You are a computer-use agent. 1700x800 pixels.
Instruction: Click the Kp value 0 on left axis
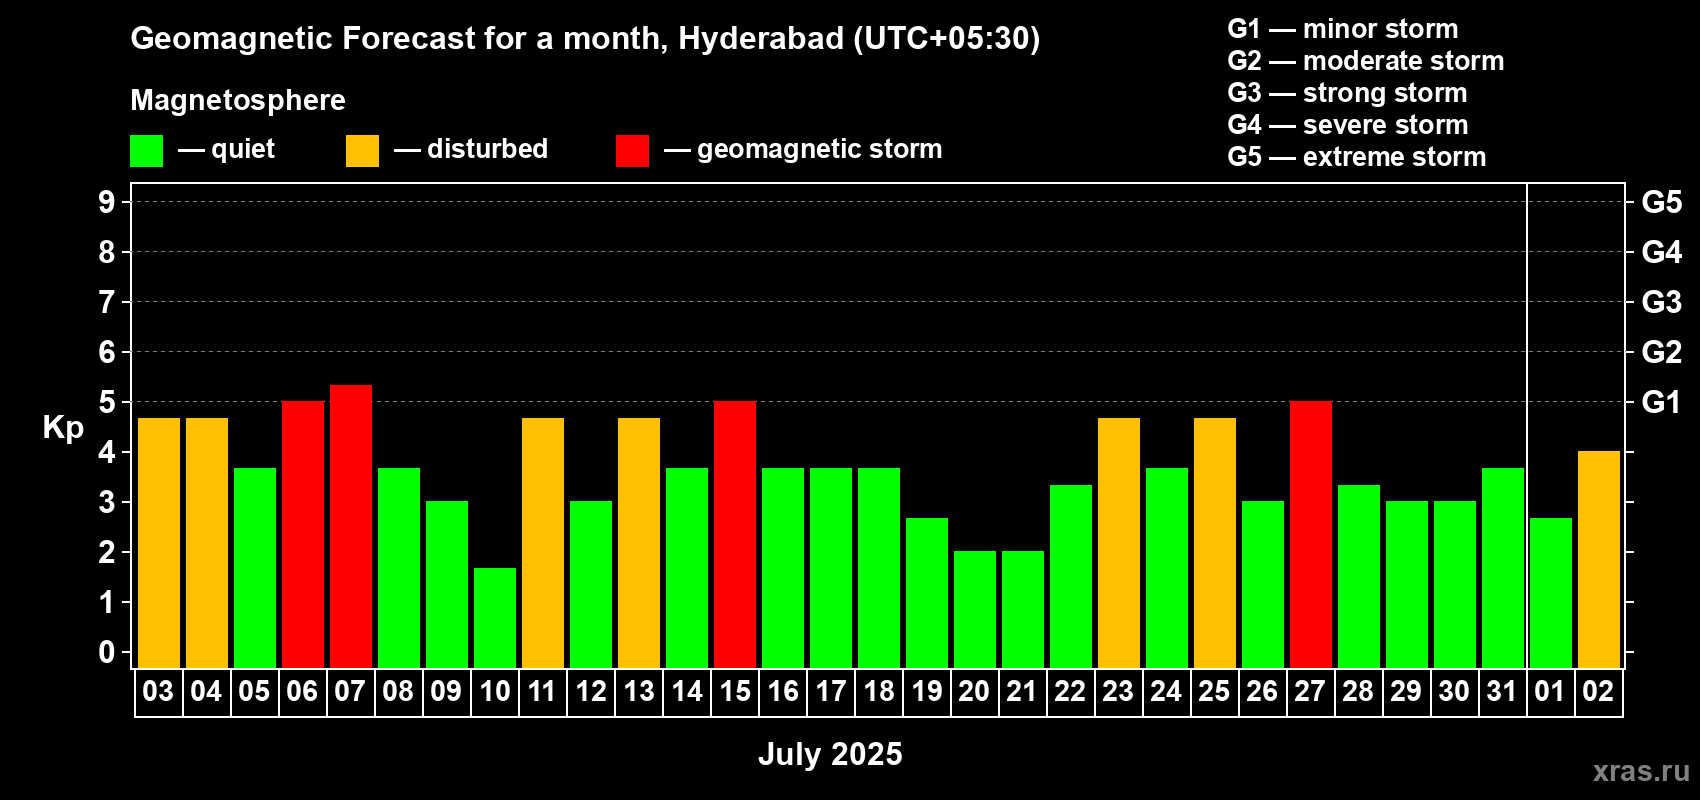pos(107,652)
